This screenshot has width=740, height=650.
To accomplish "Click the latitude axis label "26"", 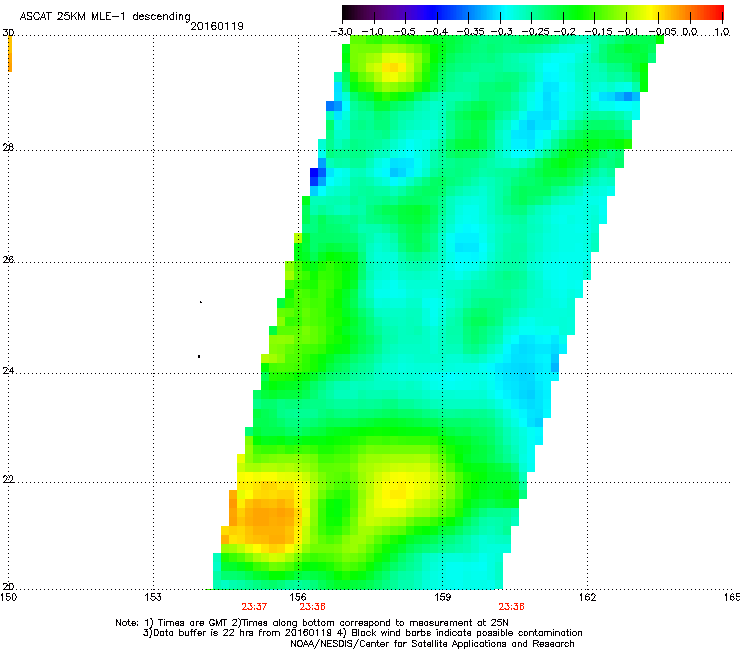I will coord(8,259).
